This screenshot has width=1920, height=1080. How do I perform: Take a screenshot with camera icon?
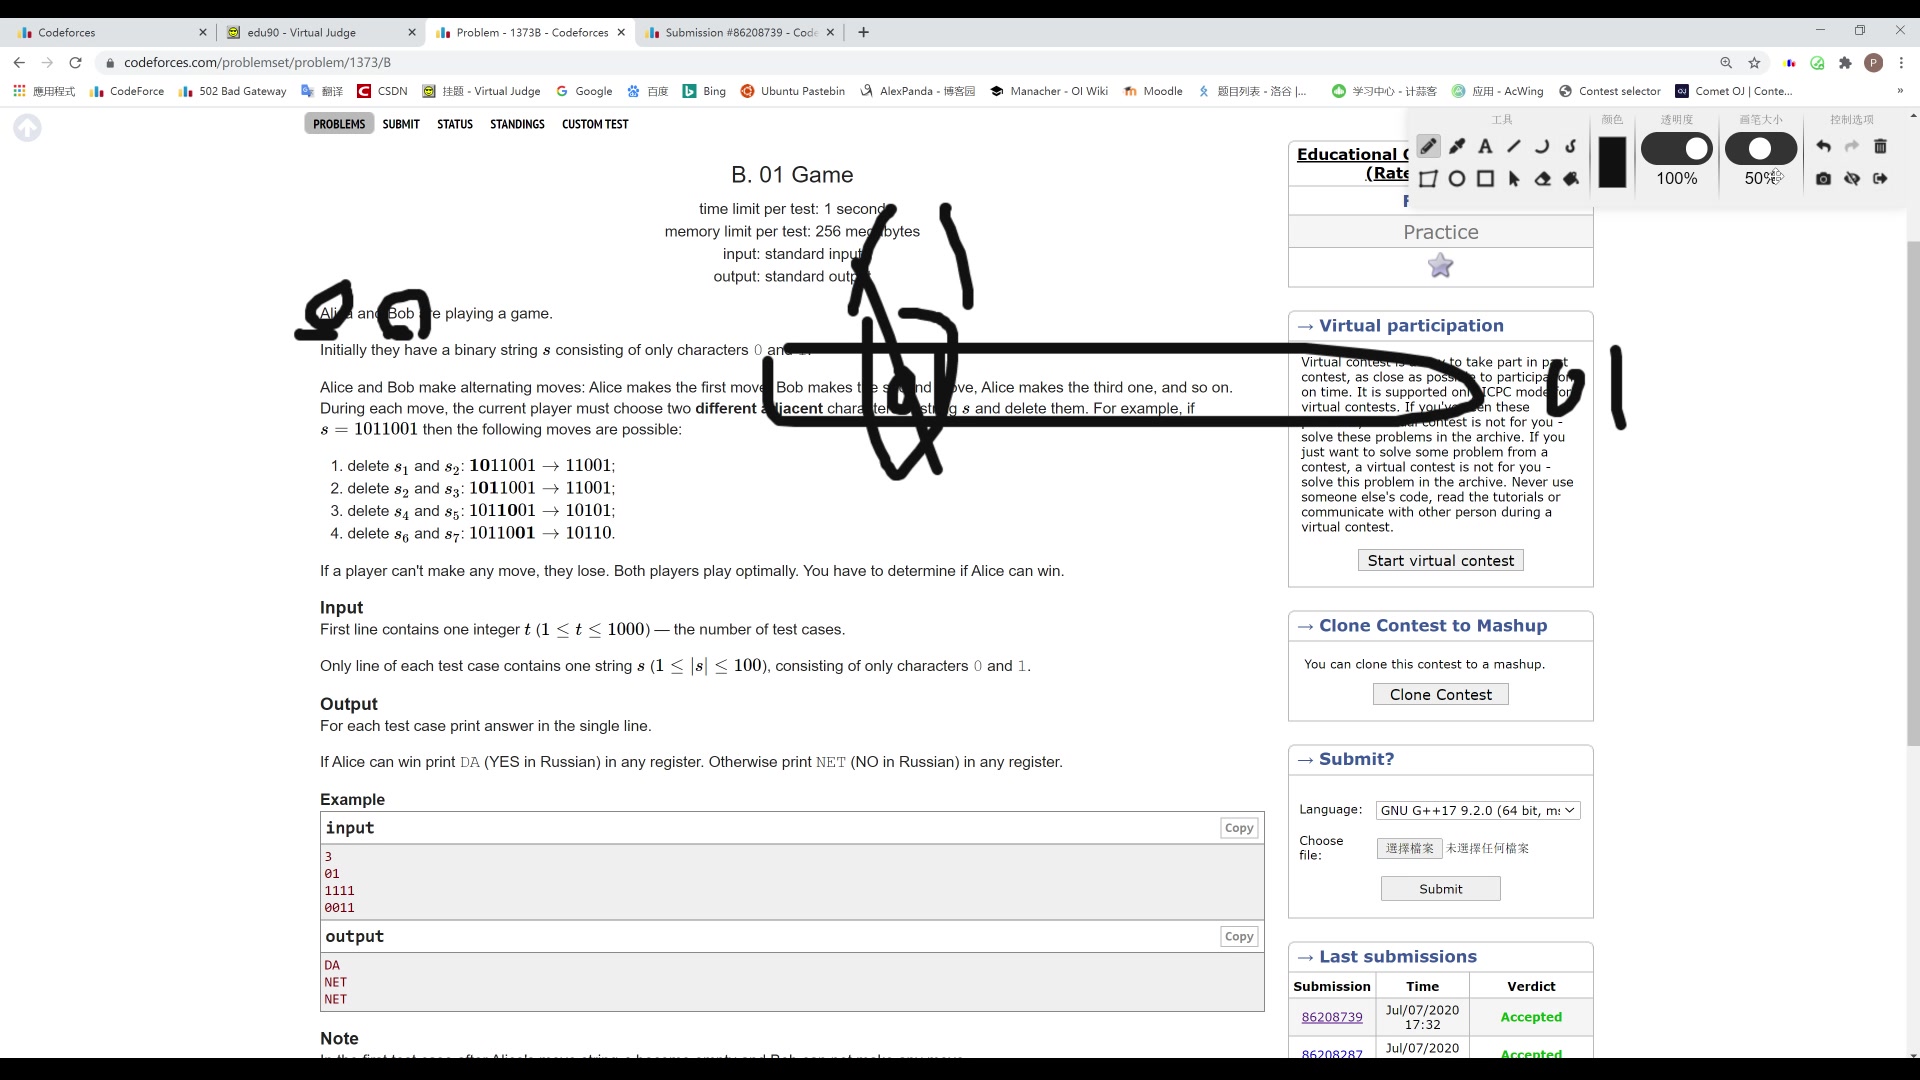pos(1823,179)
